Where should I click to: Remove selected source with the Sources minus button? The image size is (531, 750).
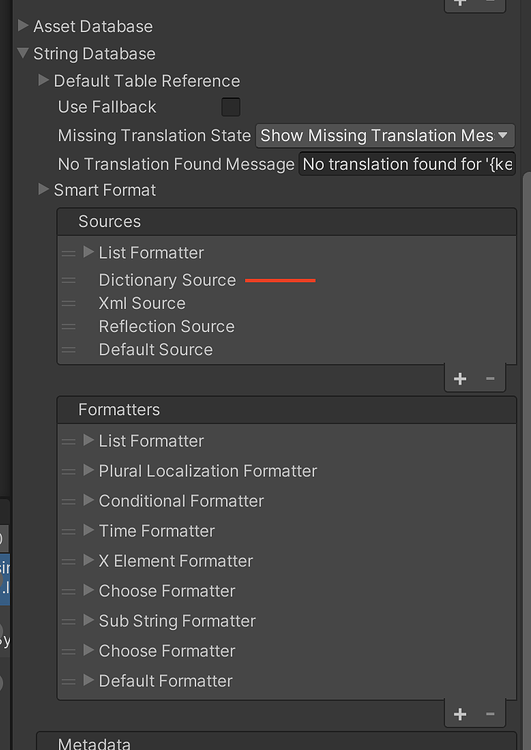[490, 379]
